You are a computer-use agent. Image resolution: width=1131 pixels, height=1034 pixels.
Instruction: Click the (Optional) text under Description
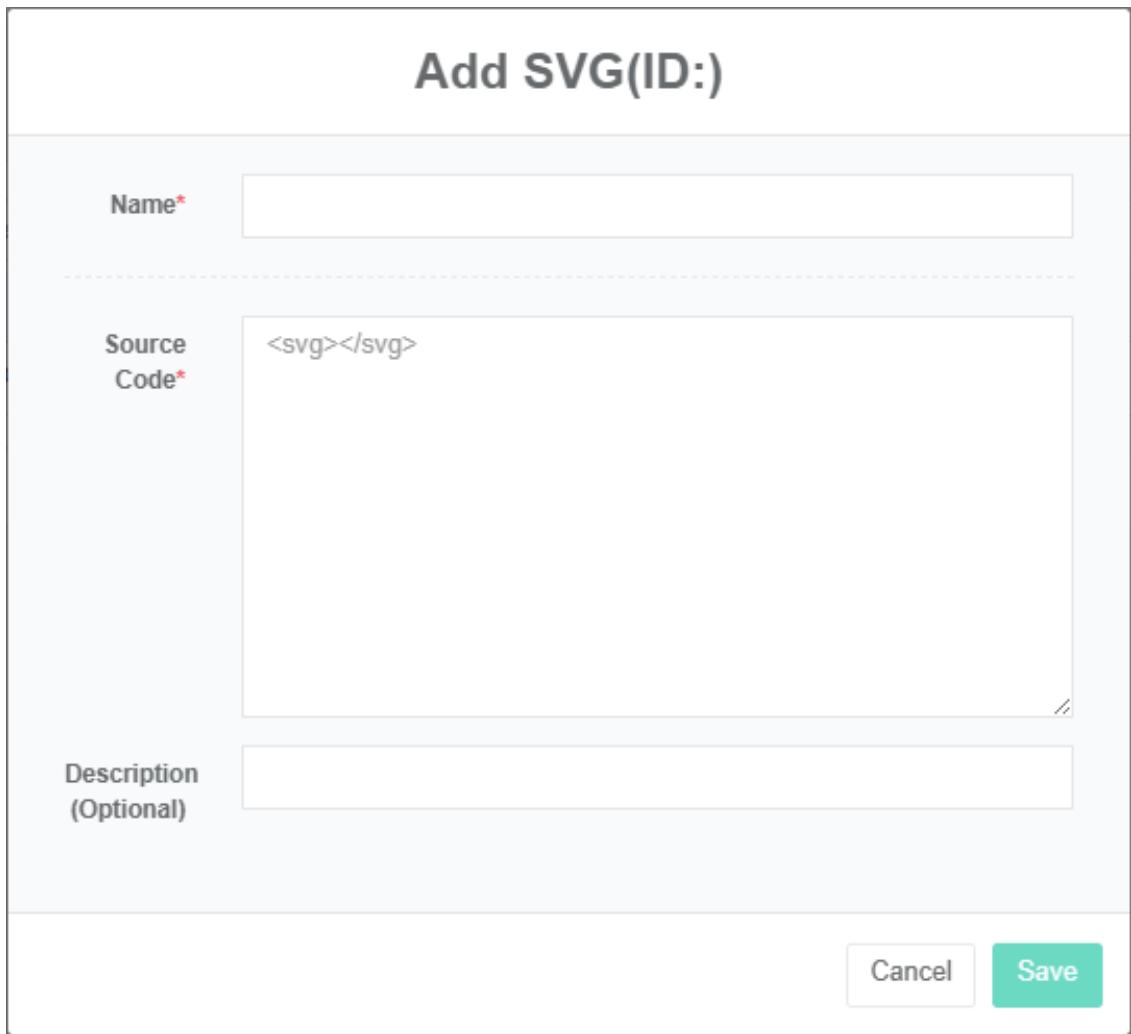(x=128, y=808)
